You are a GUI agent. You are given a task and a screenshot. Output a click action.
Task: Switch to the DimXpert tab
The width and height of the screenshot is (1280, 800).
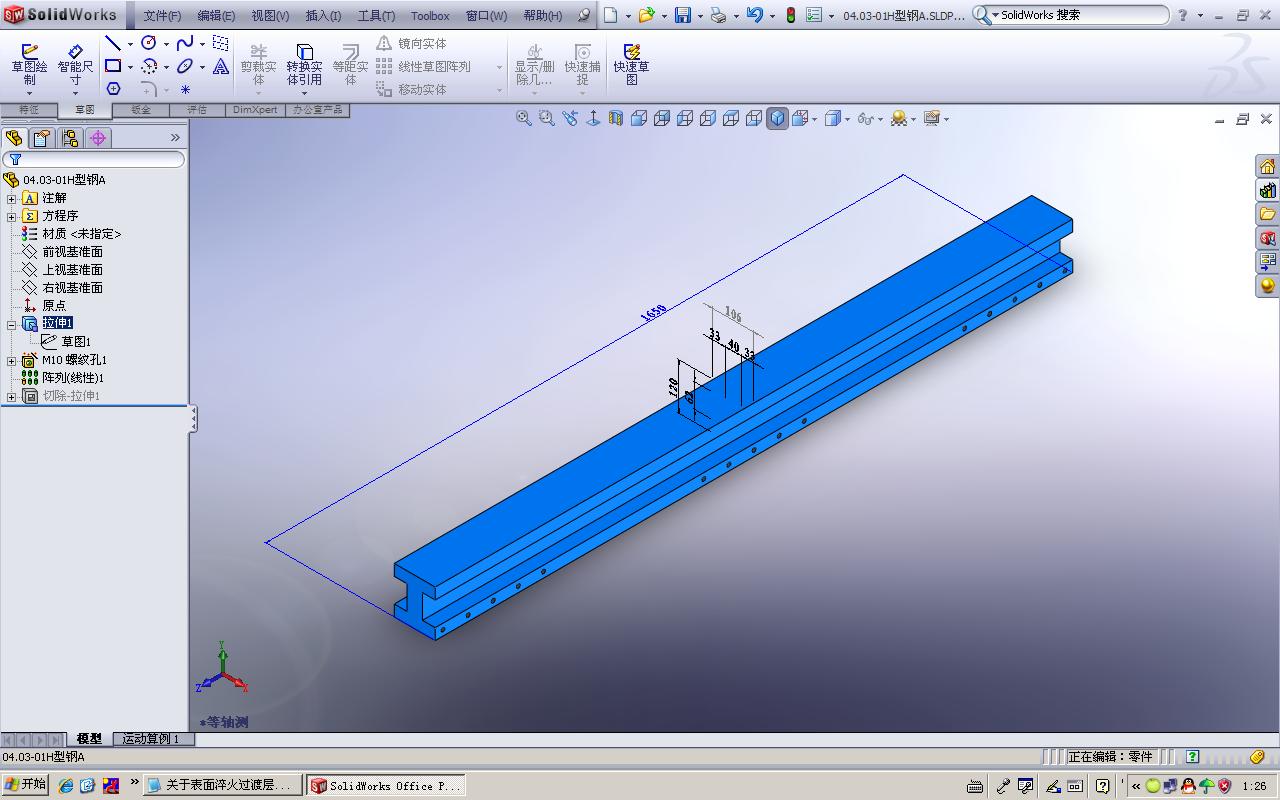(255, 110)
